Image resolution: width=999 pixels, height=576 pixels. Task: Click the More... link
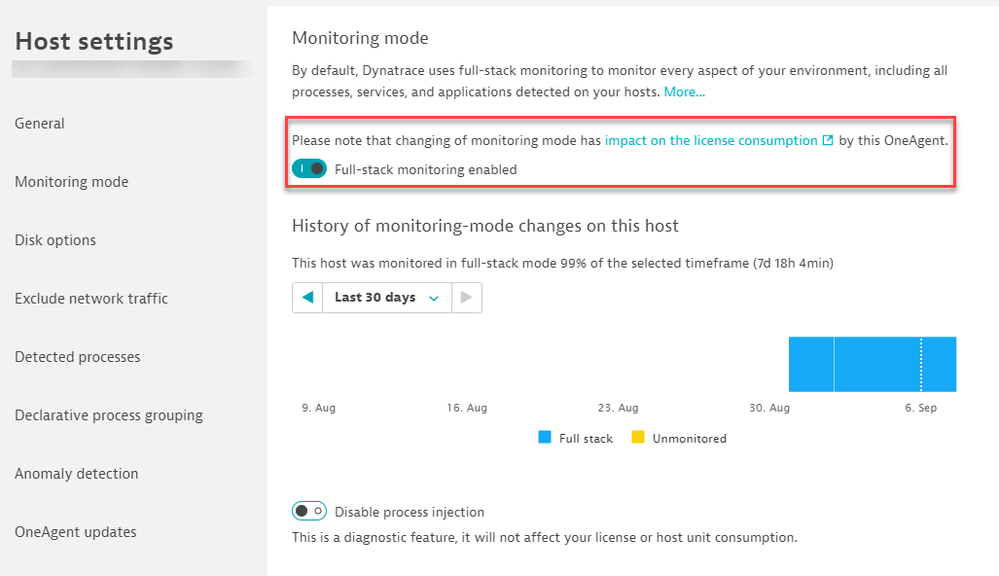pyautogui.click(x=684, y=92)
